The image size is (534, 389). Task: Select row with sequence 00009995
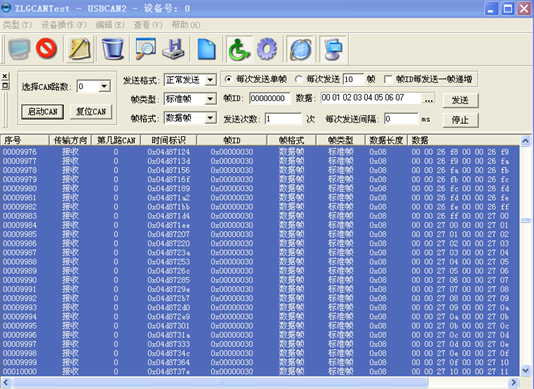click(x=260, y=326)
